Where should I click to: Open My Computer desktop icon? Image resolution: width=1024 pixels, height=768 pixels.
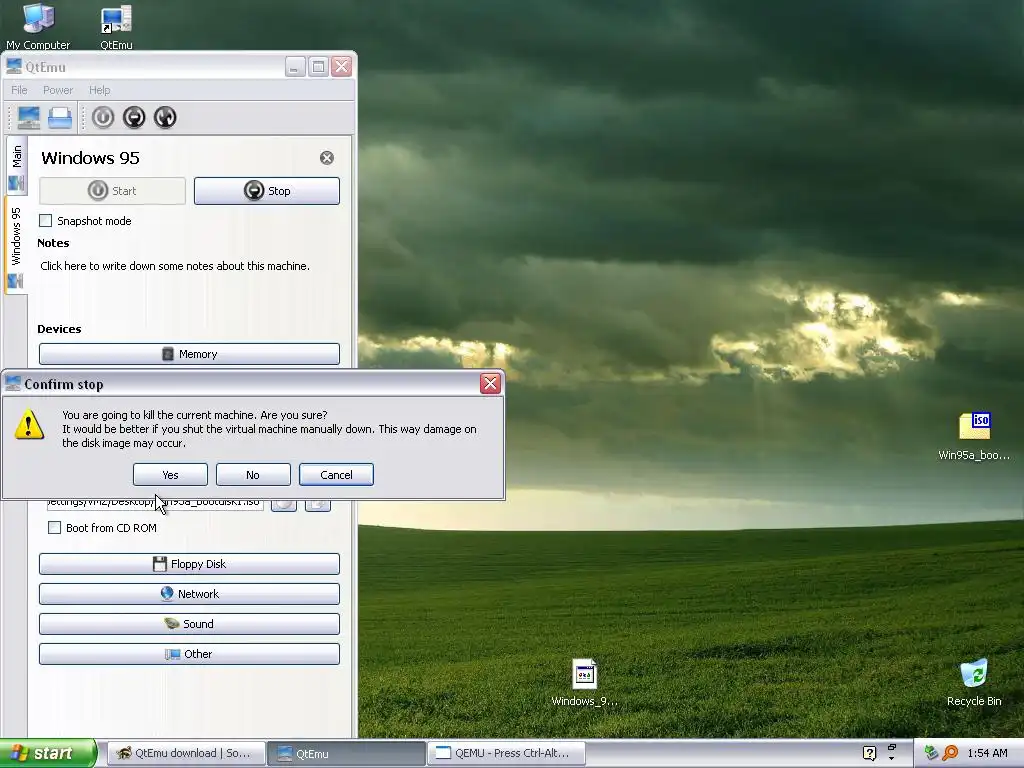pos(38,26)
